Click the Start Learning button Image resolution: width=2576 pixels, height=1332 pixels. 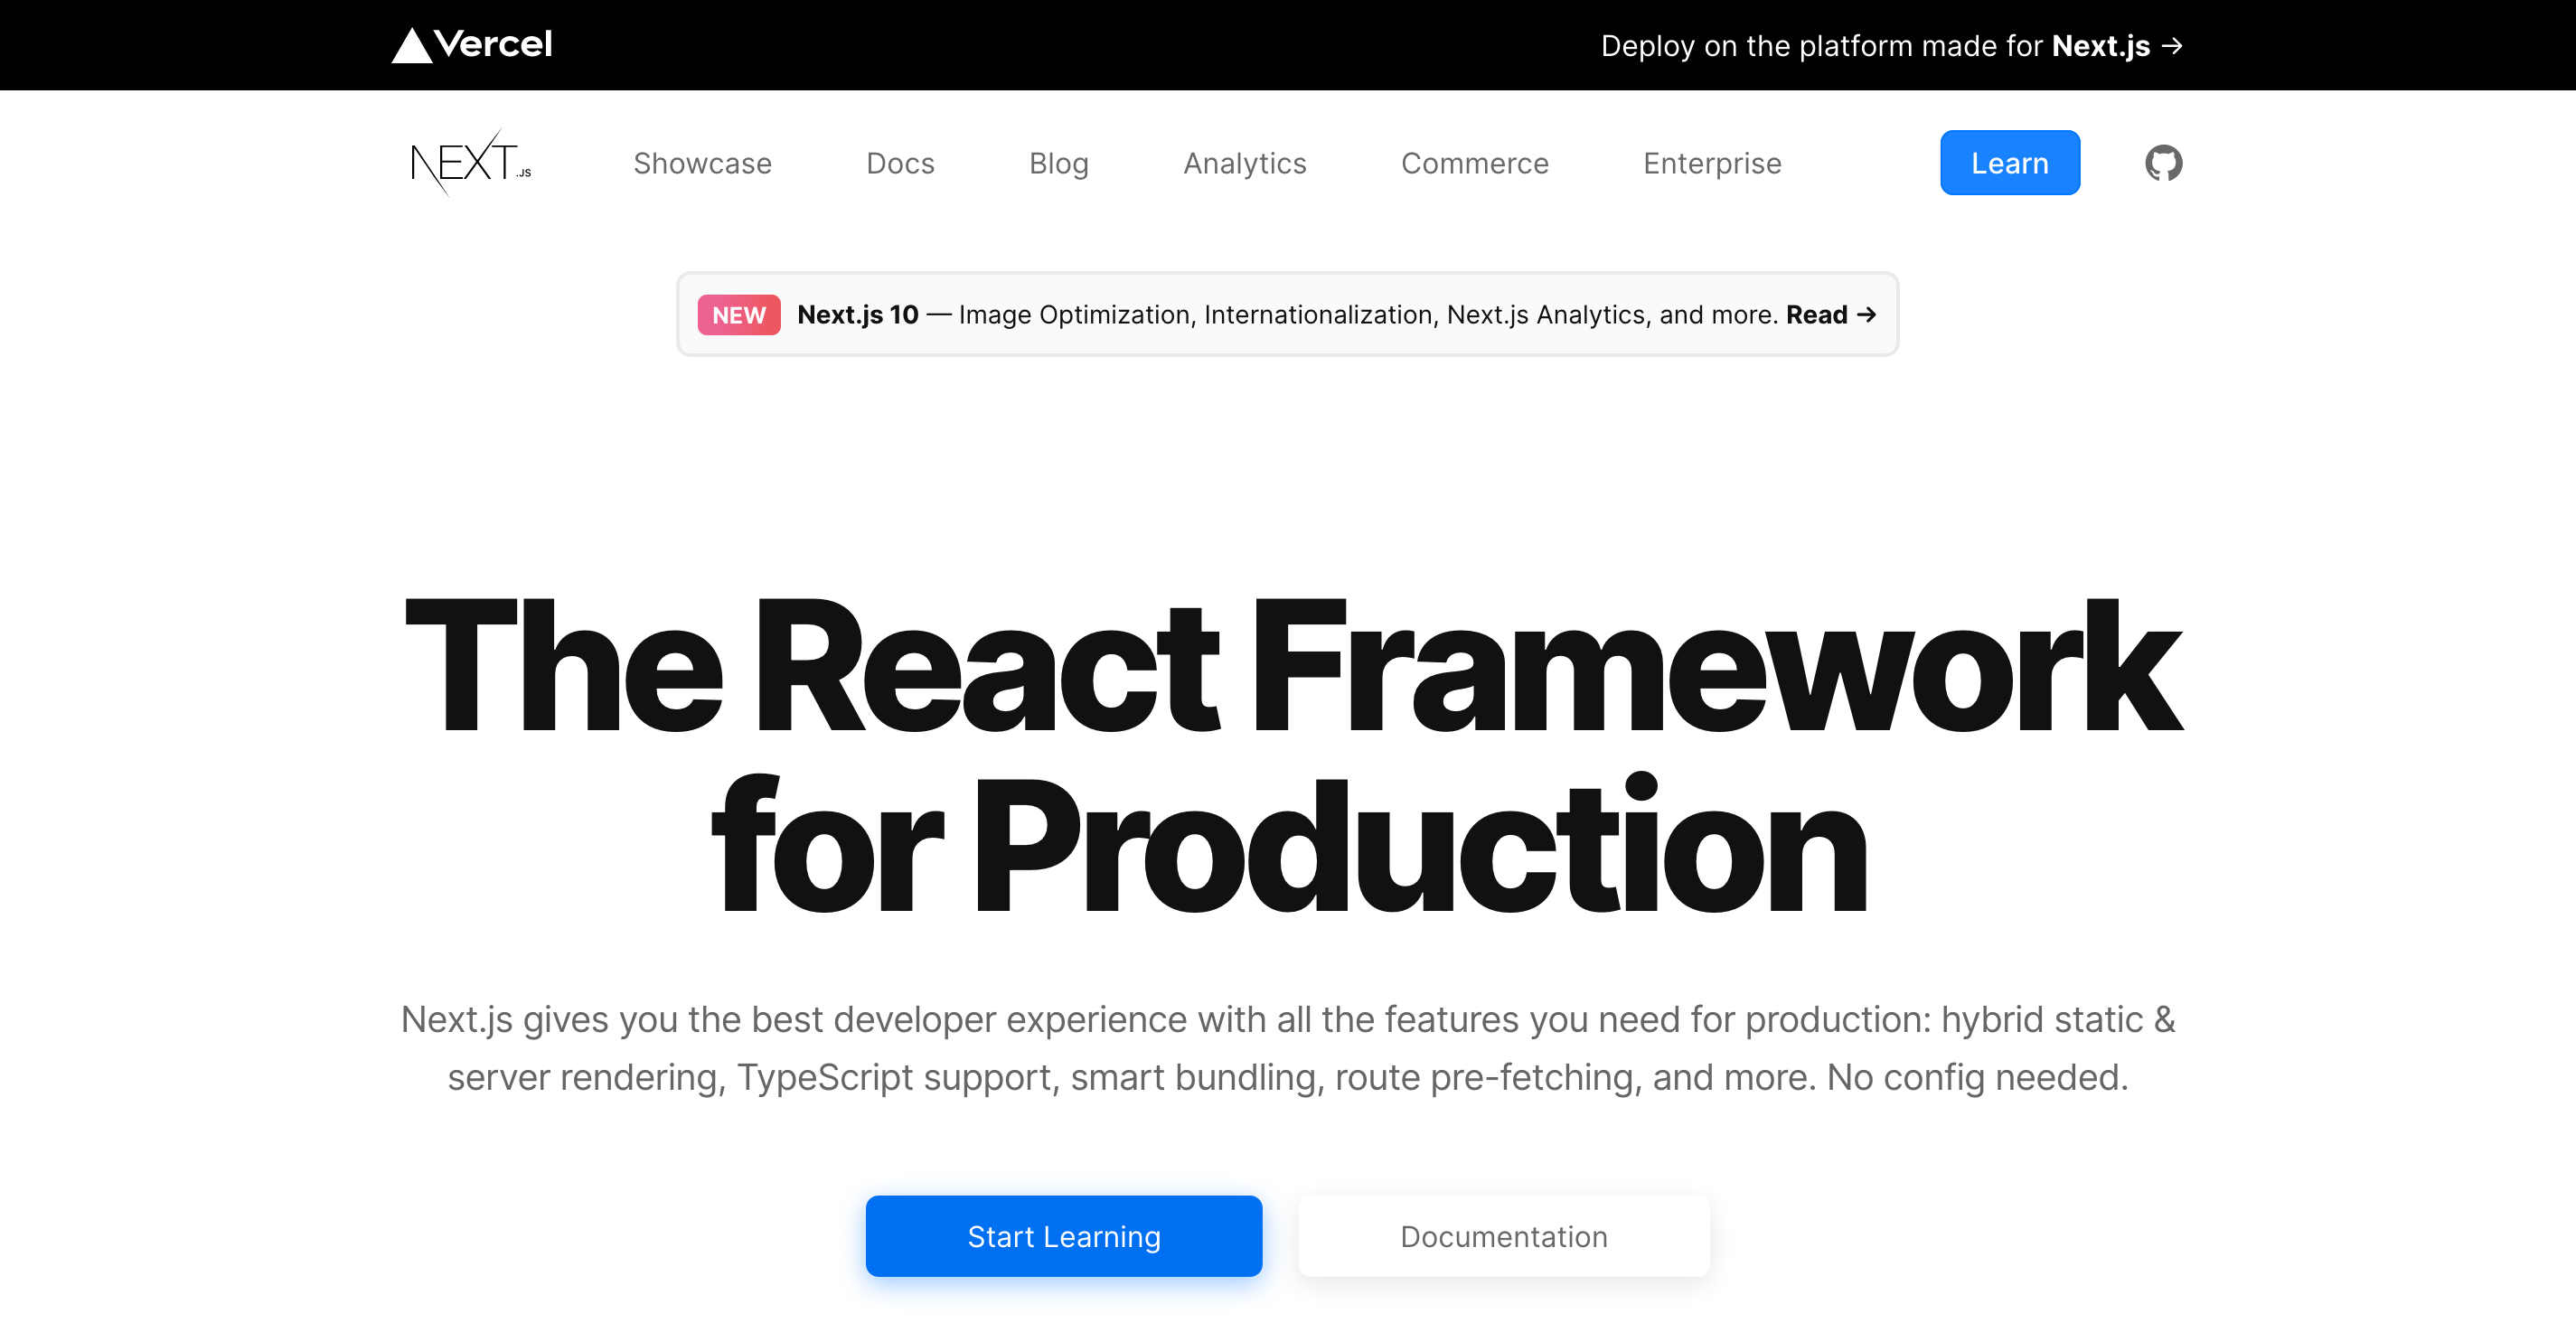click(x=1063, y=1236)
